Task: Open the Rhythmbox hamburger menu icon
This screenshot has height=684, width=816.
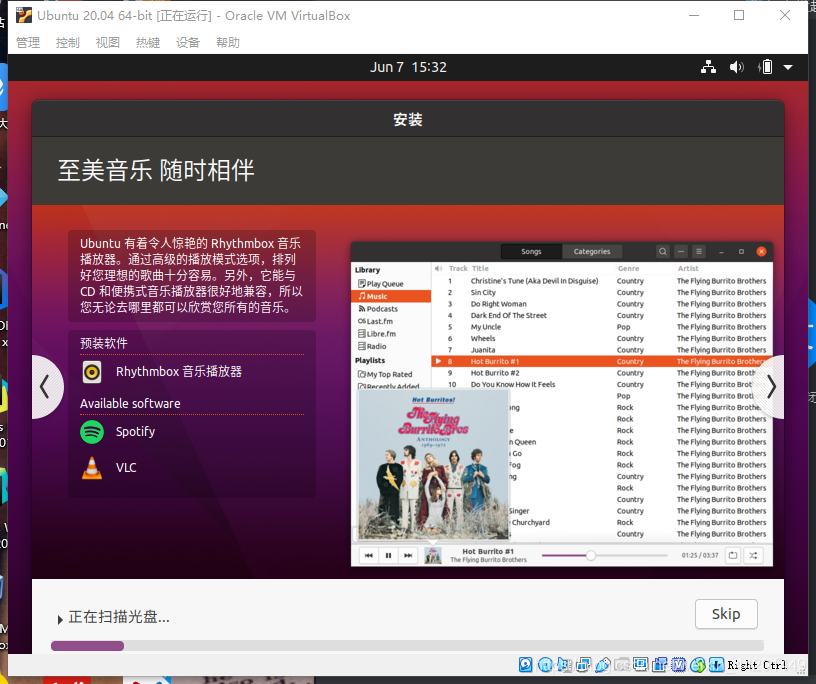Action: coord(699,251)
